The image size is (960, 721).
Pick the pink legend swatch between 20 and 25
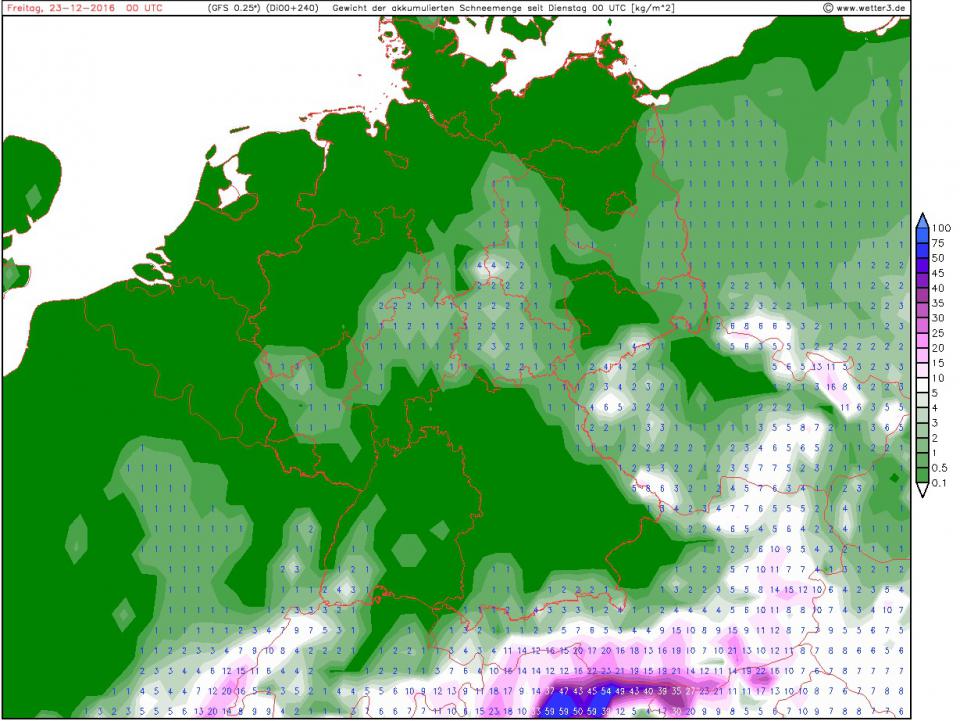(x=920, y=339)
